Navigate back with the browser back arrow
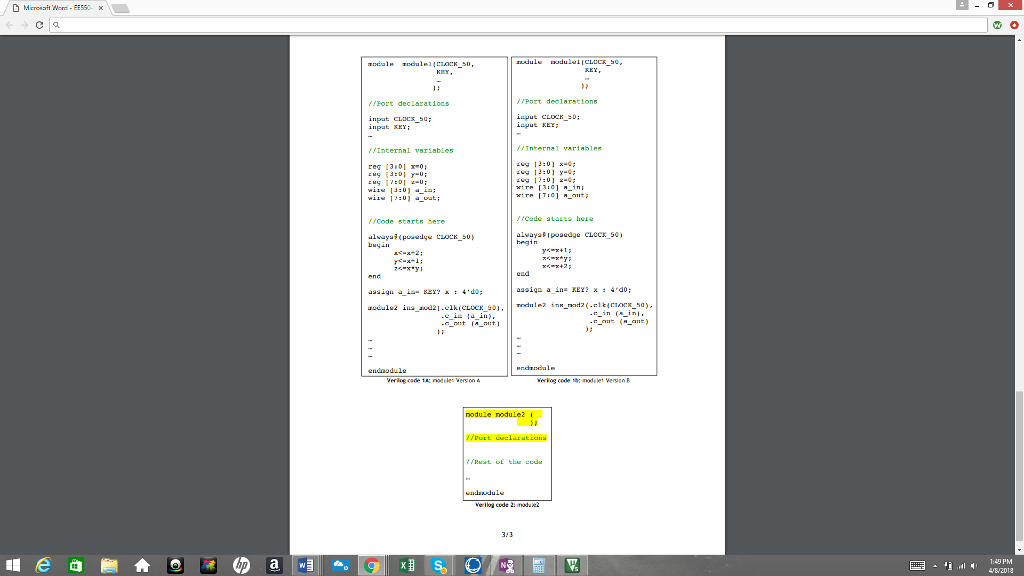This screenshot has height=576, width=1024. [x=8, y=26]
